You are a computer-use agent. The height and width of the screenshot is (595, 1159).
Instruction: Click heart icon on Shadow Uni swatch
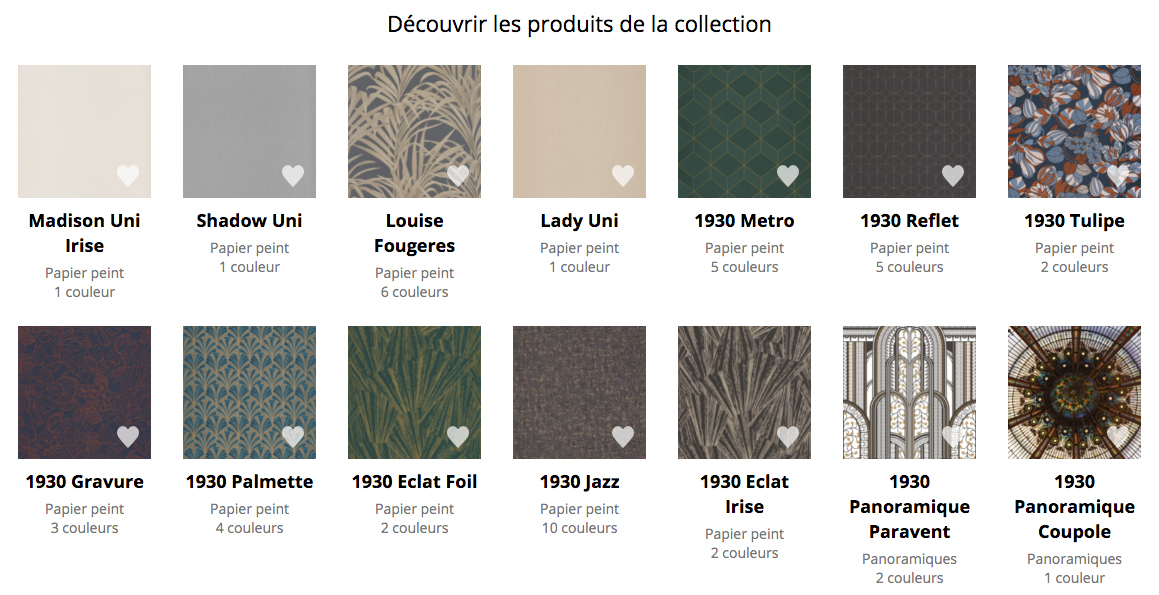[x=293, y=175]
